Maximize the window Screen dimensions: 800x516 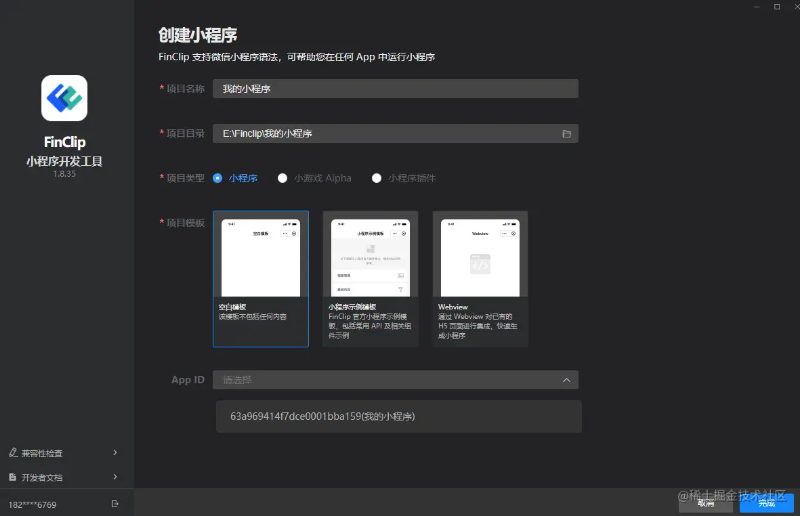point(777,7)
